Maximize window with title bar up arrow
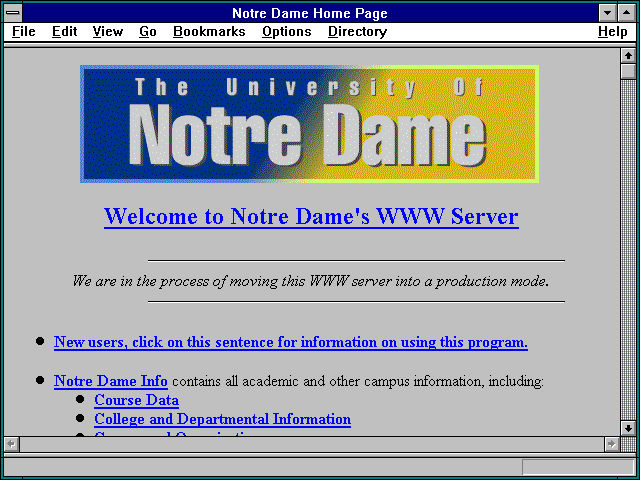This screenshot has width=640, height=480. click(627, 13)
